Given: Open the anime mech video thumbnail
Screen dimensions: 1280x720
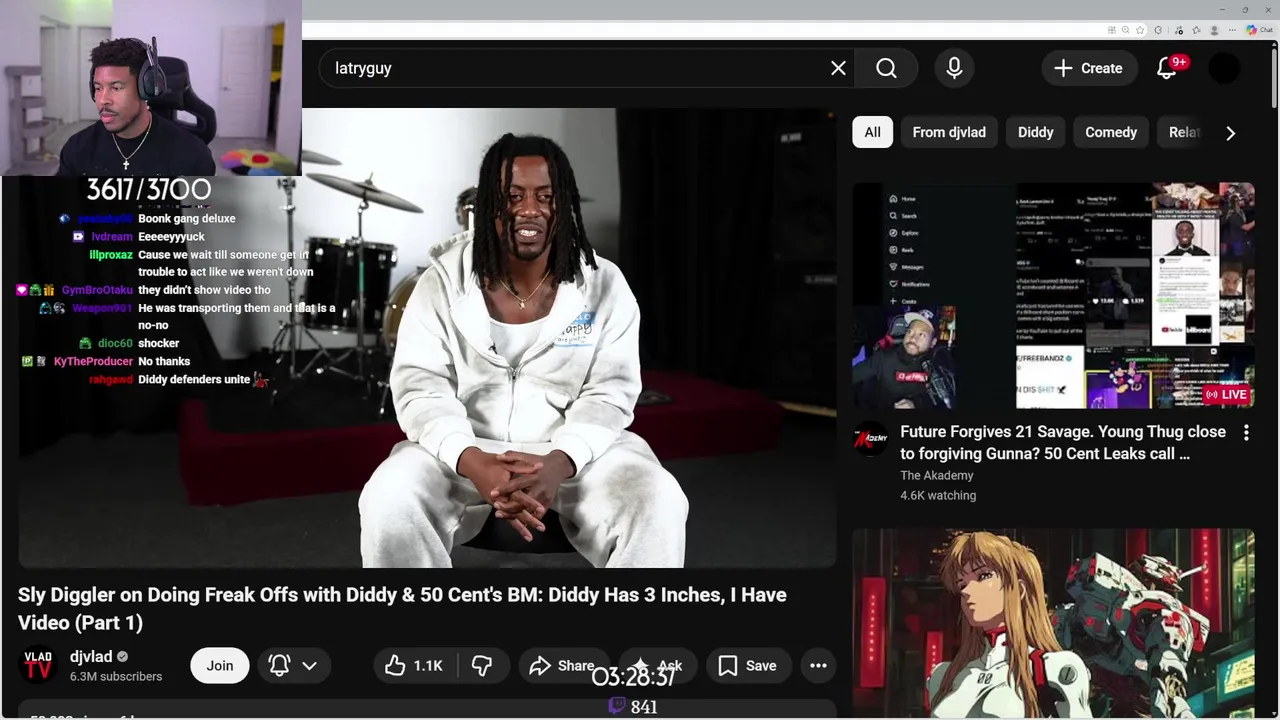Looking at the screenshot, I should [1053, 624].
